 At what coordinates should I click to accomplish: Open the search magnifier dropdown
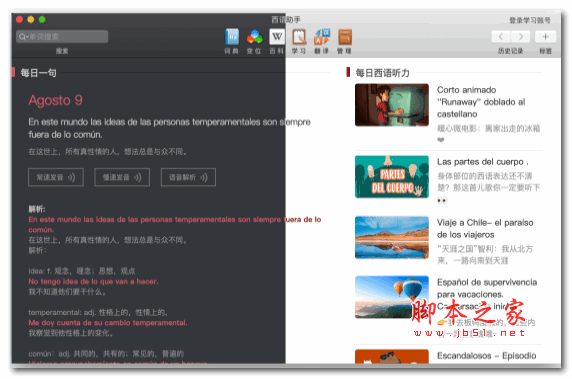click(23, 36)
